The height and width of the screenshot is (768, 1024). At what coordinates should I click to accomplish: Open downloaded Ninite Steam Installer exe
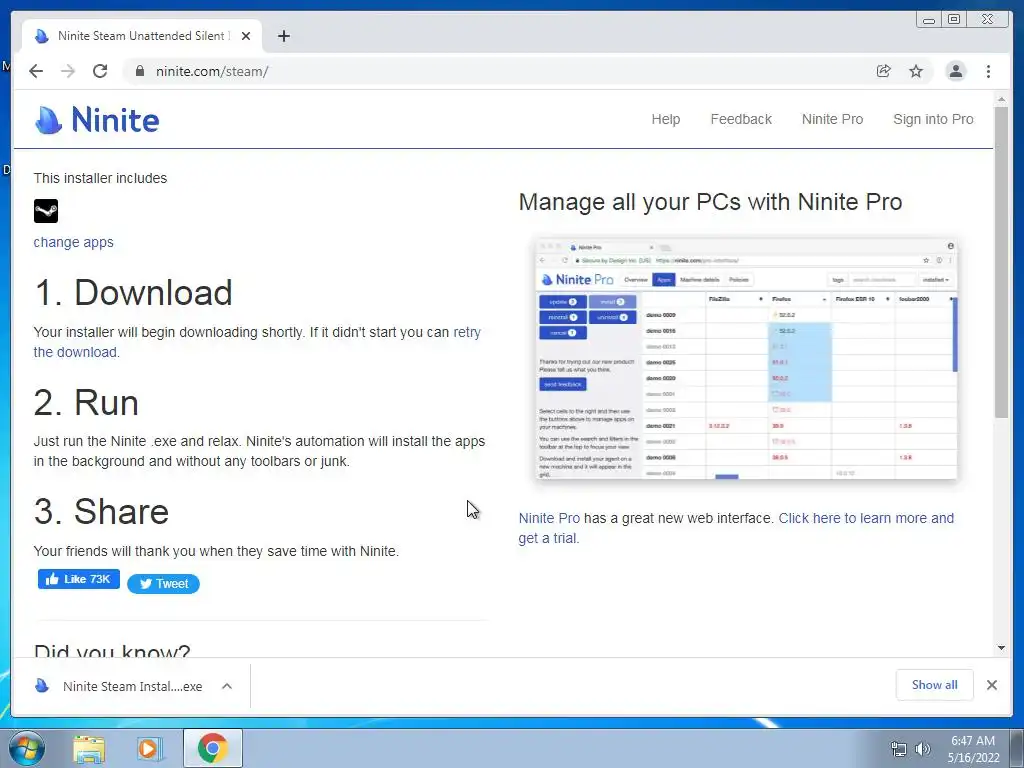[123, 686]
